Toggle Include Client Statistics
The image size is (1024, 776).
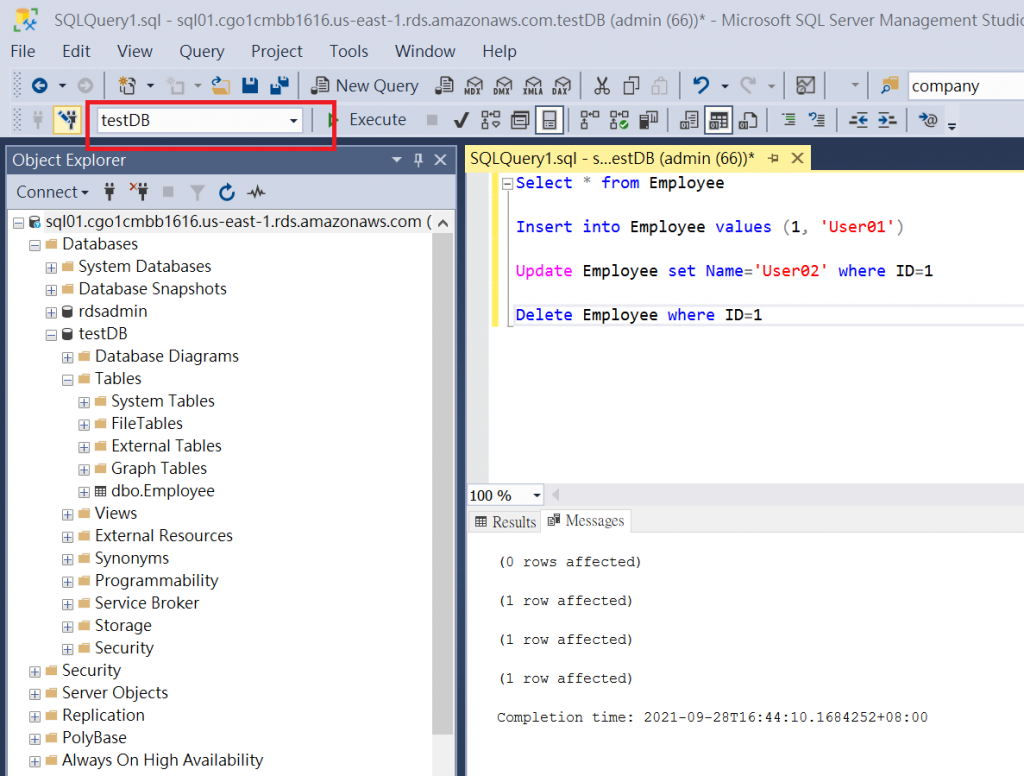pyautogui.click(x=648, y=120)
